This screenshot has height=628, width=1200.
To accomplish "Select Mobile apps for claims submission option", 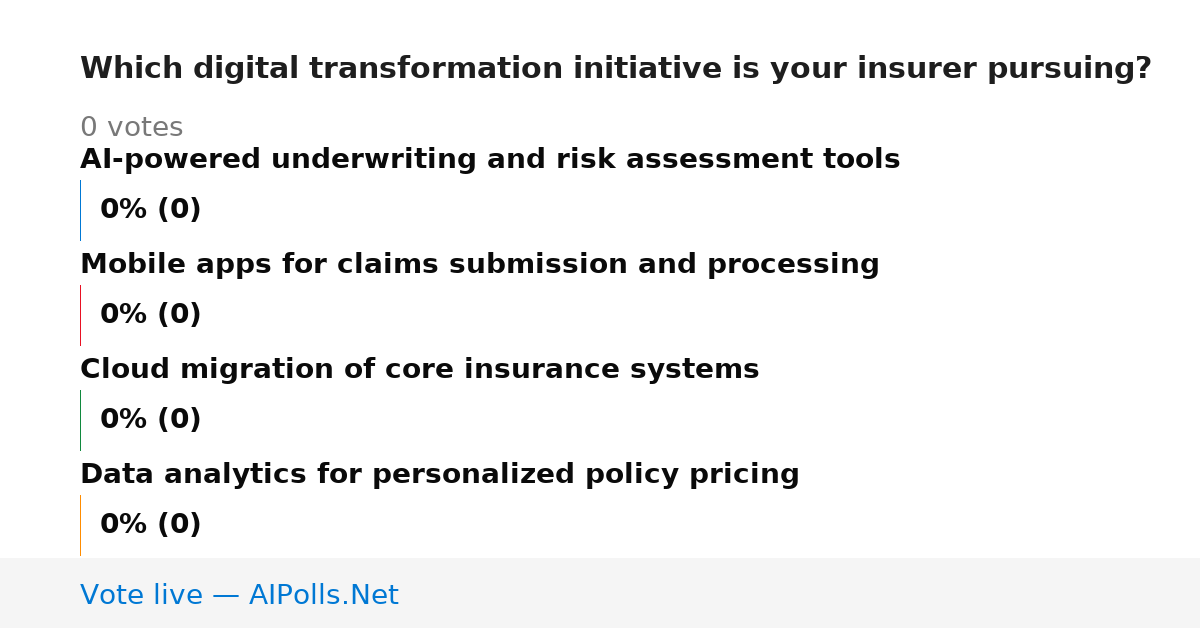I will 480,265.
